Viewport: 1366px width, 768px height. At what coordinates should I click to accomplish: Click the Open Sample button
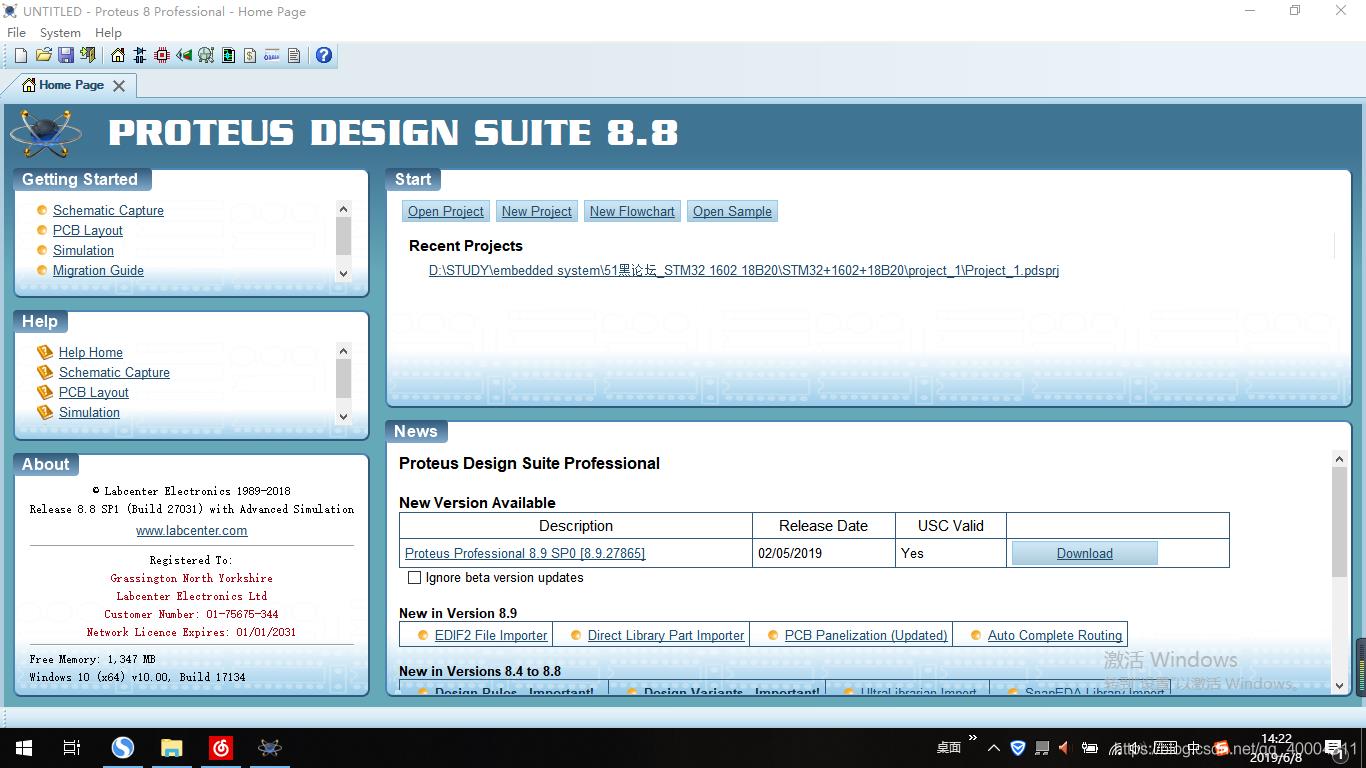tap(732, 211)
